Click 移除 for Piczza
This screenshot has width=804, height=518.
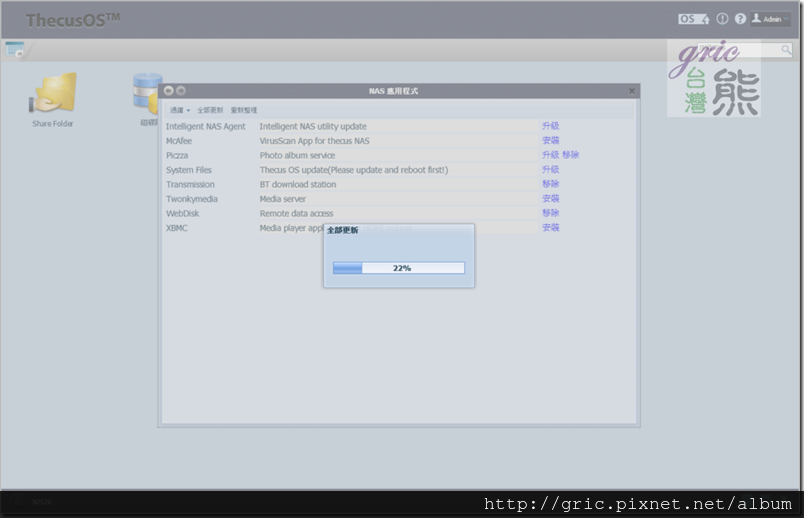point(571,154)
